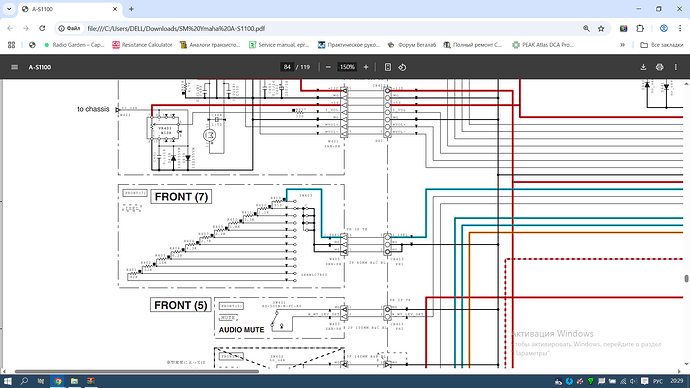690x388 pixels.
Task: Download the A-S1100 PDF file
Action: [x=643, y=67]
